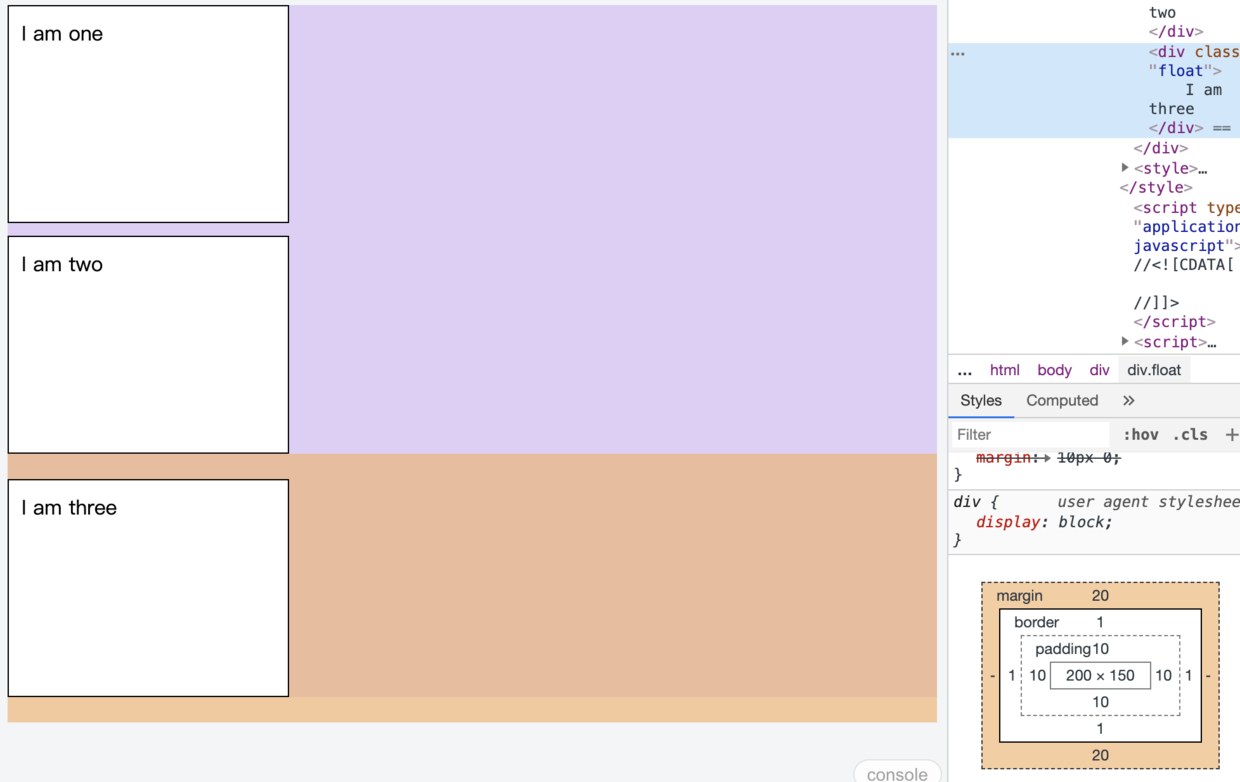Expand the collapsed script element at the bottom
Image resolution: width=1240 pixels, height=782 pixels.
(x=1125, y=342)
